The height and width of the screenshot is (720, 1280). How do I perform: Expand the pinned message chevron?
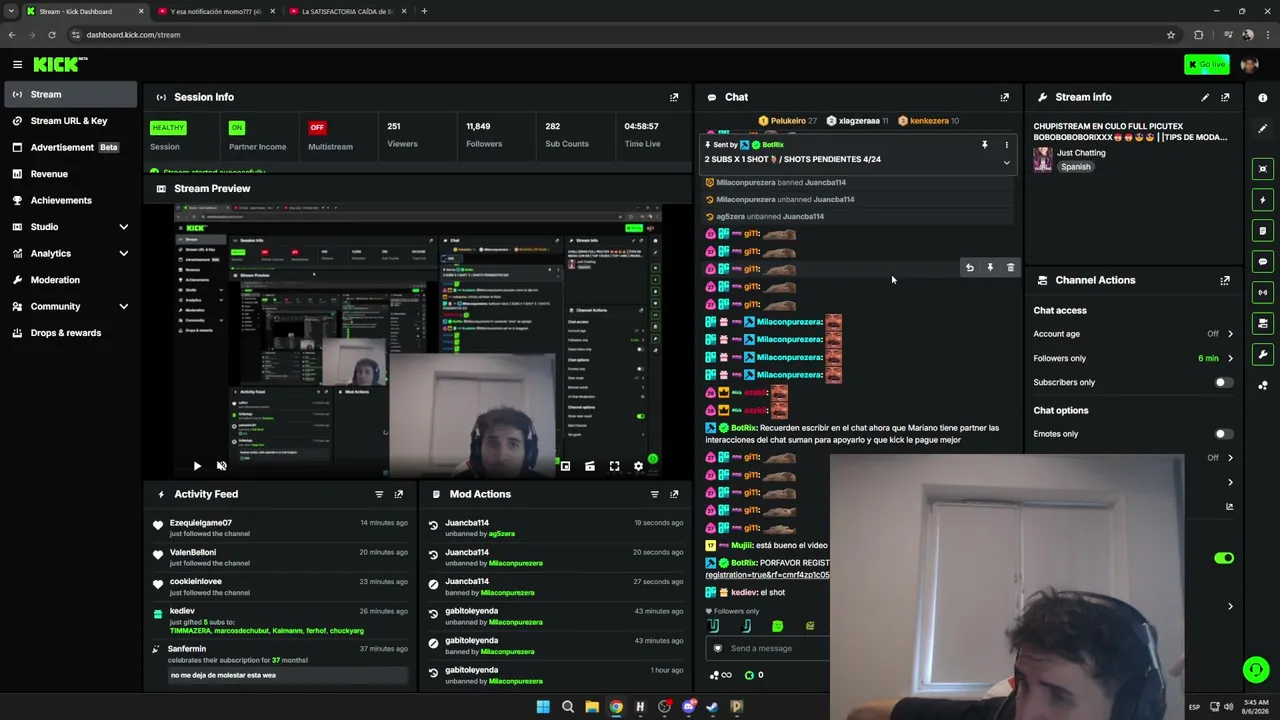coord(1006,163)
